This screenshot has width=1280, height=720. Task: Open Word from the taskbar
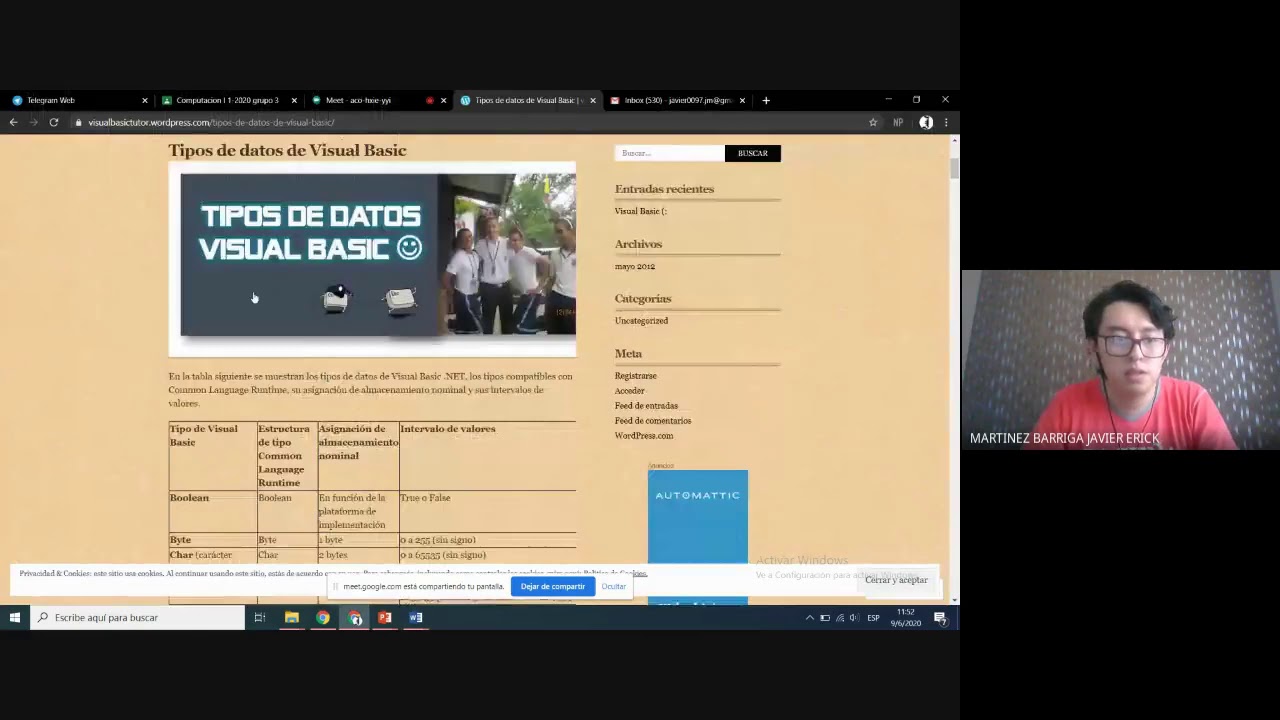pos(416,617)
